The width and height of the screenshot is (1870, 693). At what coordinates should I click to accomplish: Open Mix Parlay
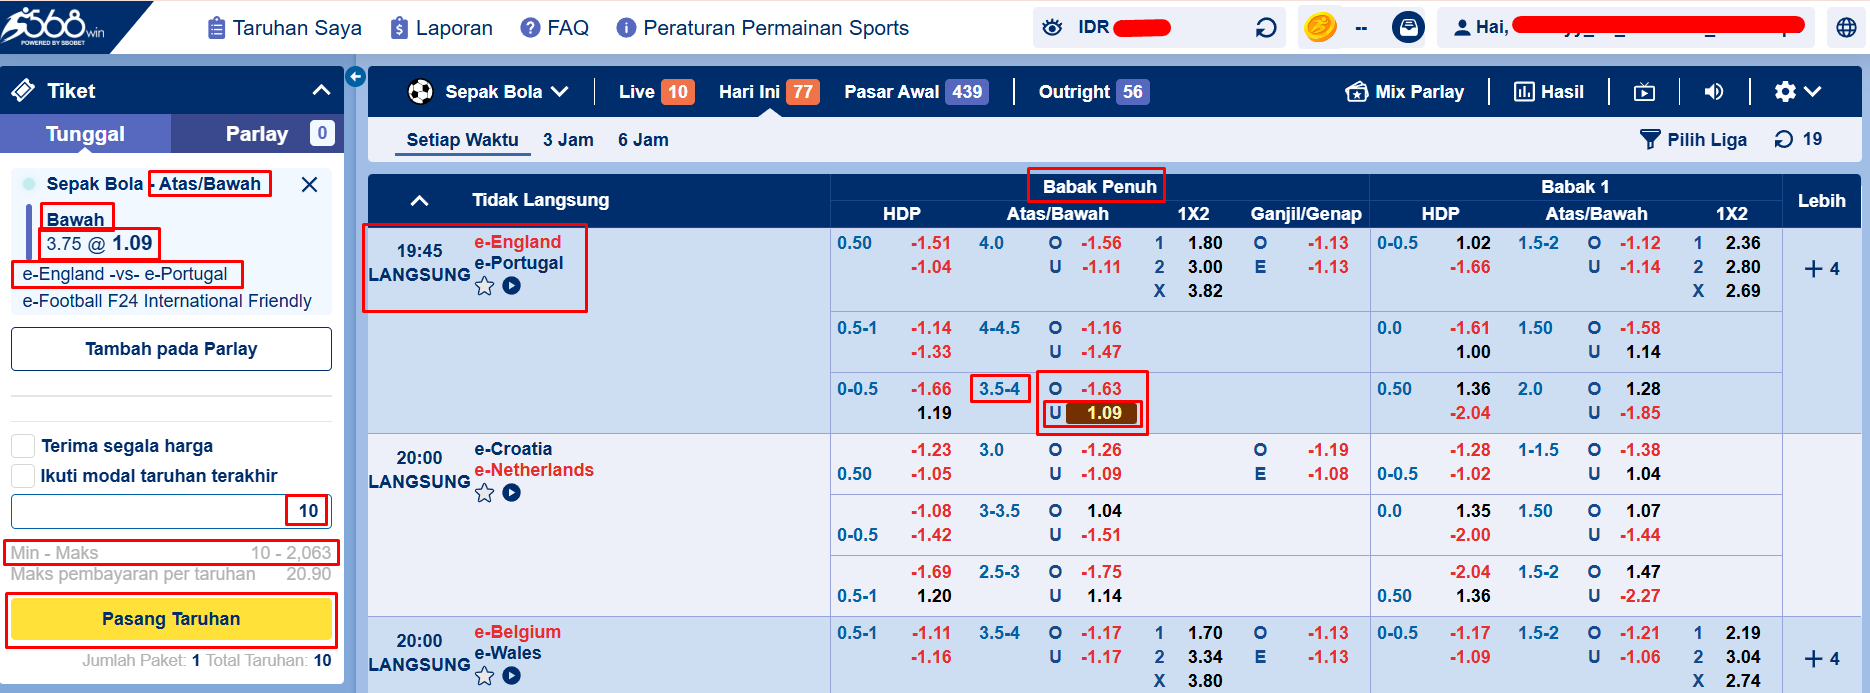click(1405, 92)
